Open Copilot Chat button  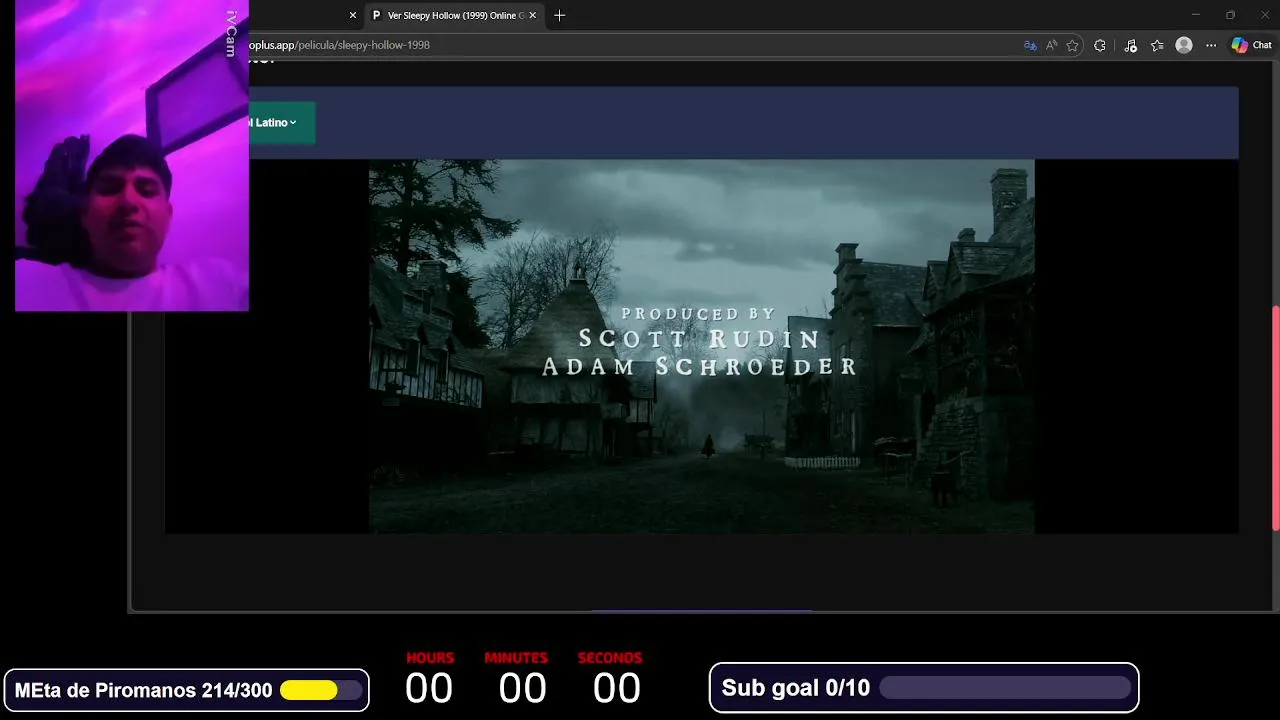pos(1252,45)
